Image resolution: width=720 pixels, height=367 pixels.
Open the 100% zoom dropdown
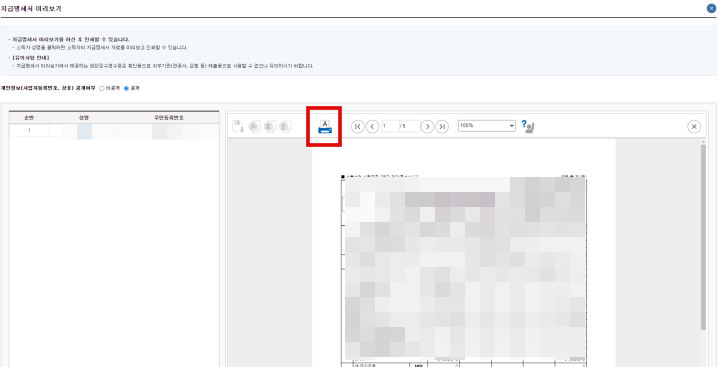[x=487, y=125]
